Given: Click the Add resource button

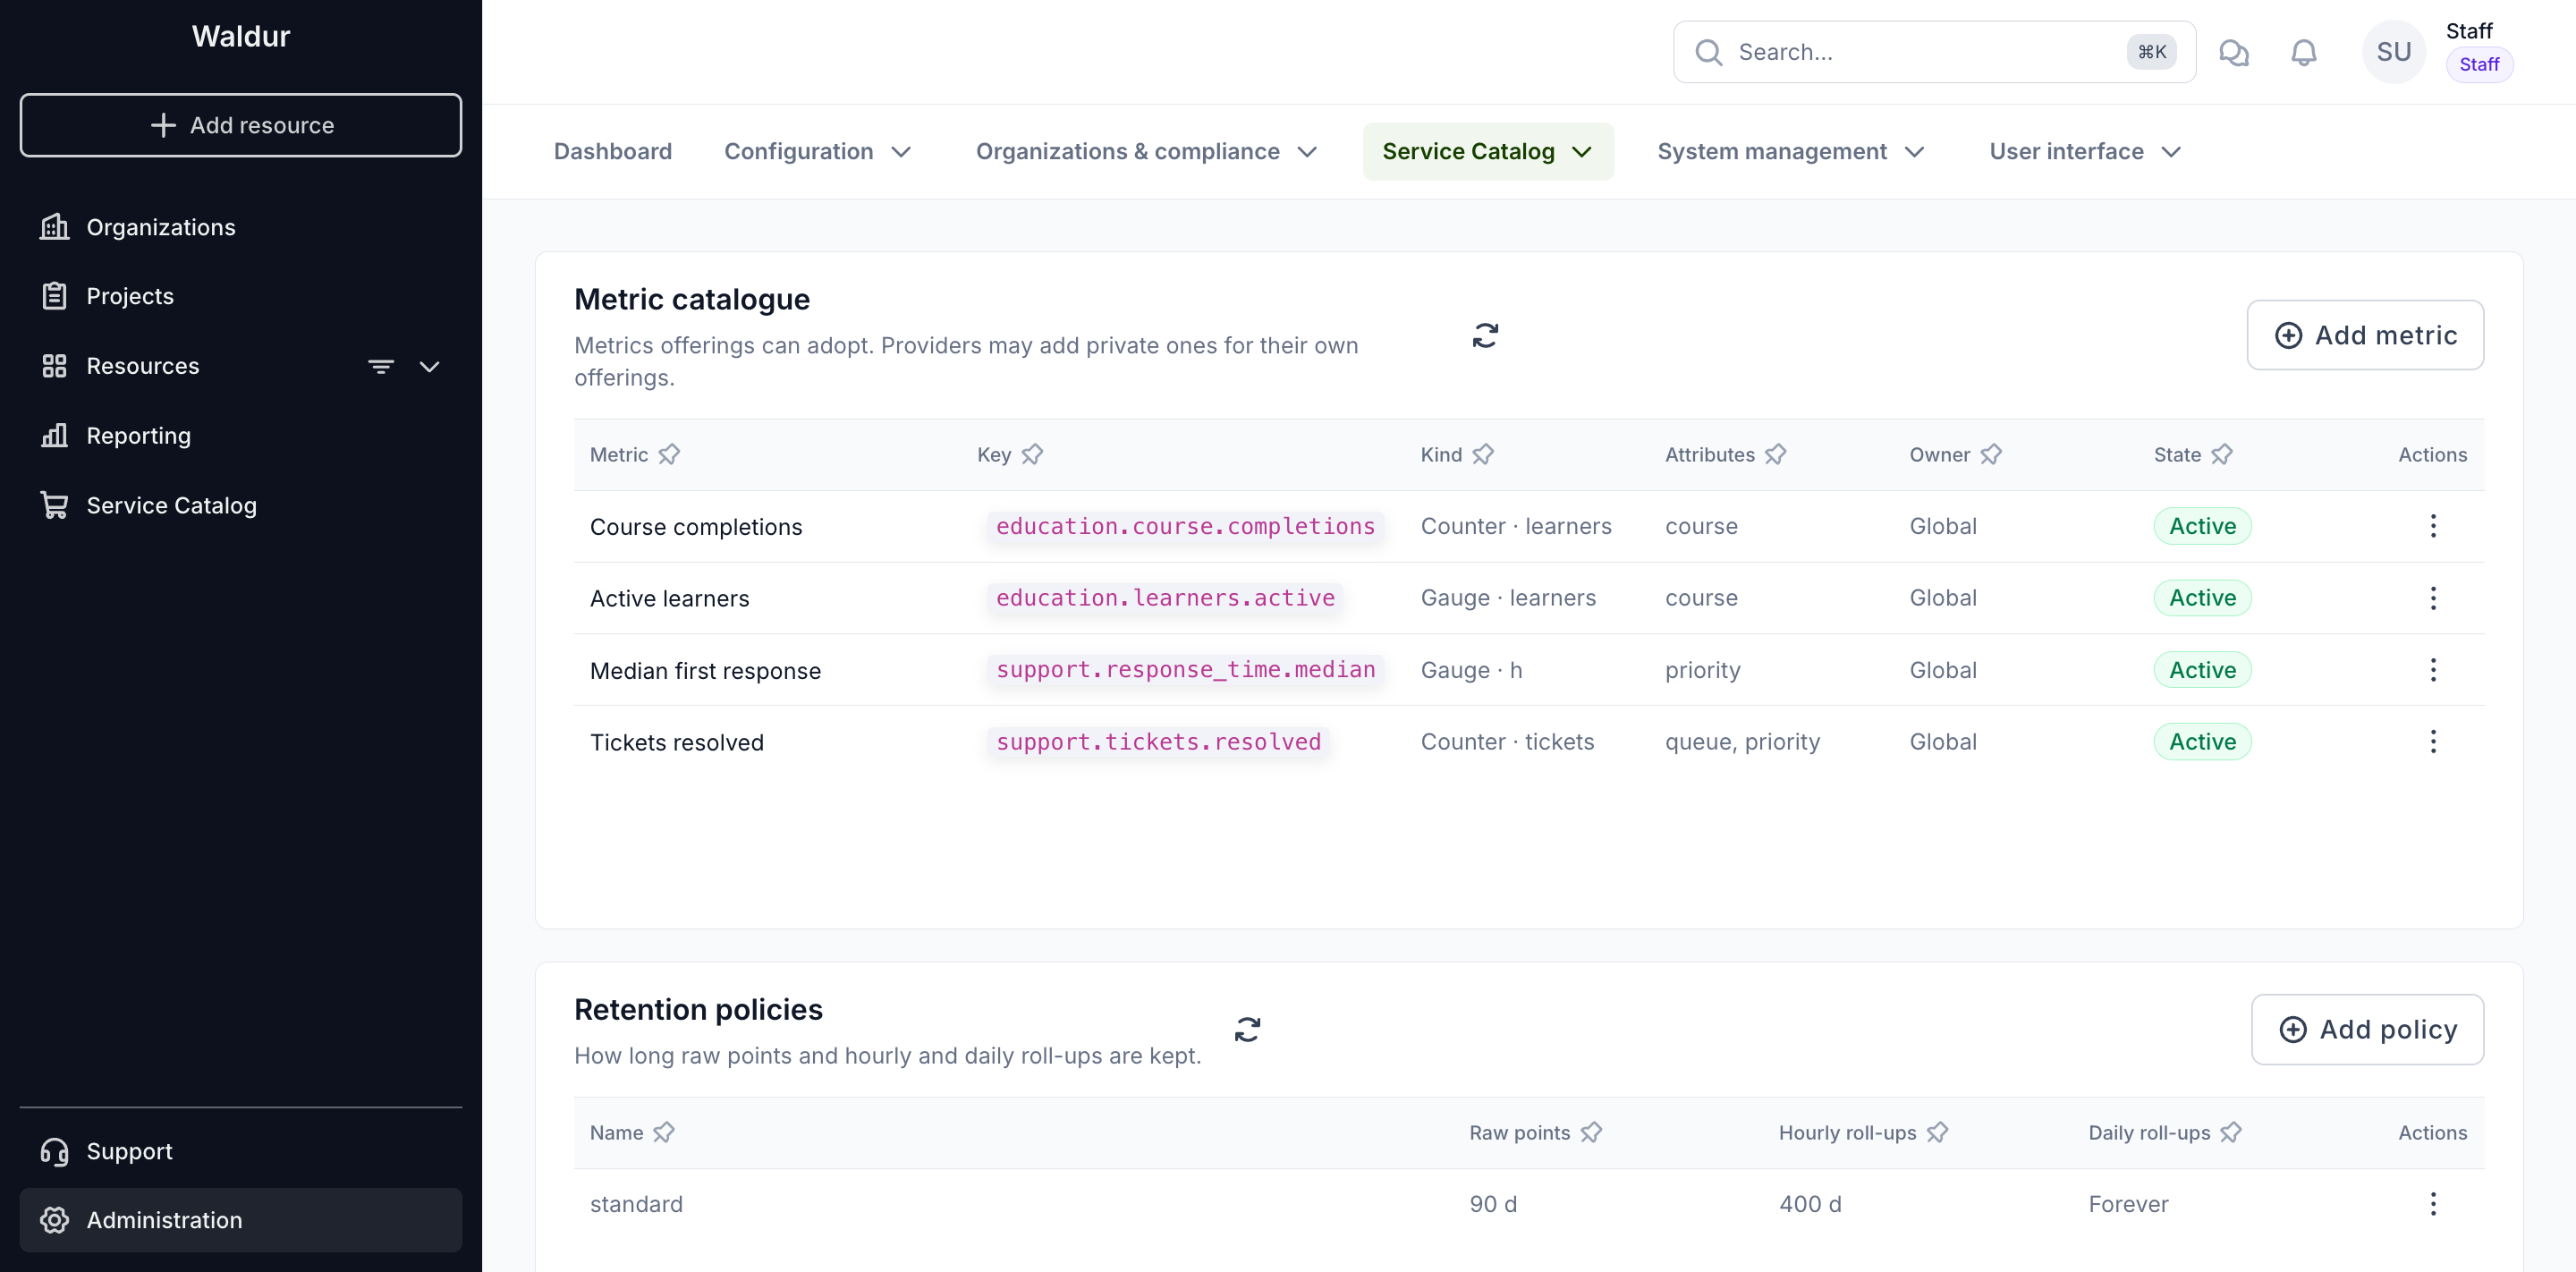Looking at the screenshot, I should 240,125.
